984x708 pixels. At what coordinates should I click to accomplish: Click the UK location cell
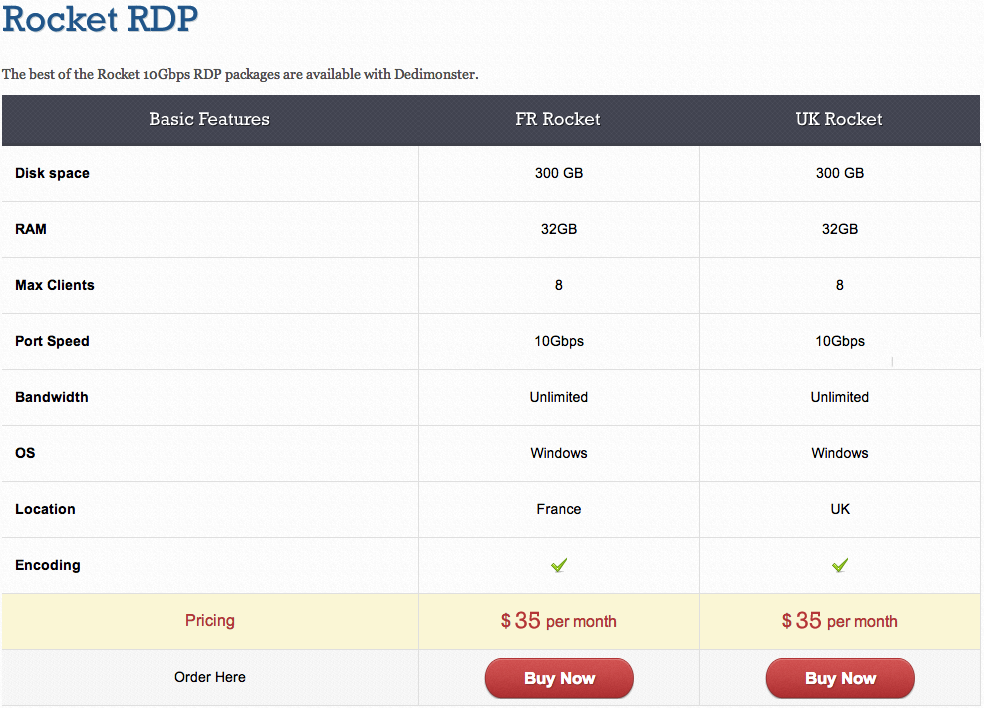[840, 509]
